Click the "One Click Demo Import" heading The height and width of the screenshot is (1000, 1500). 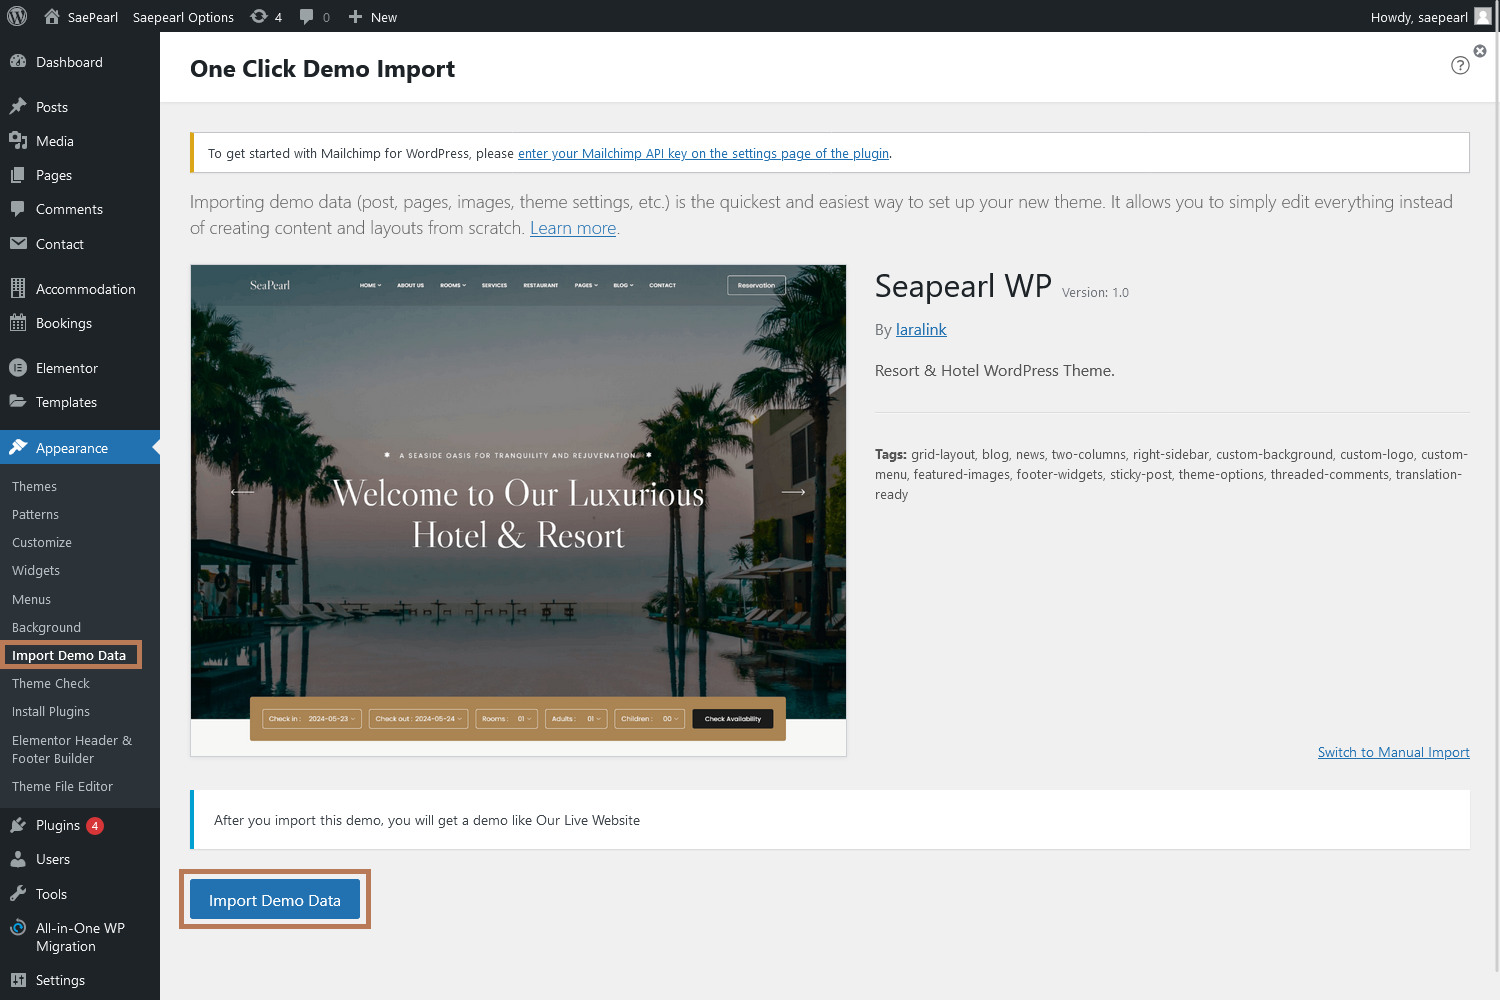coord(322,68)
